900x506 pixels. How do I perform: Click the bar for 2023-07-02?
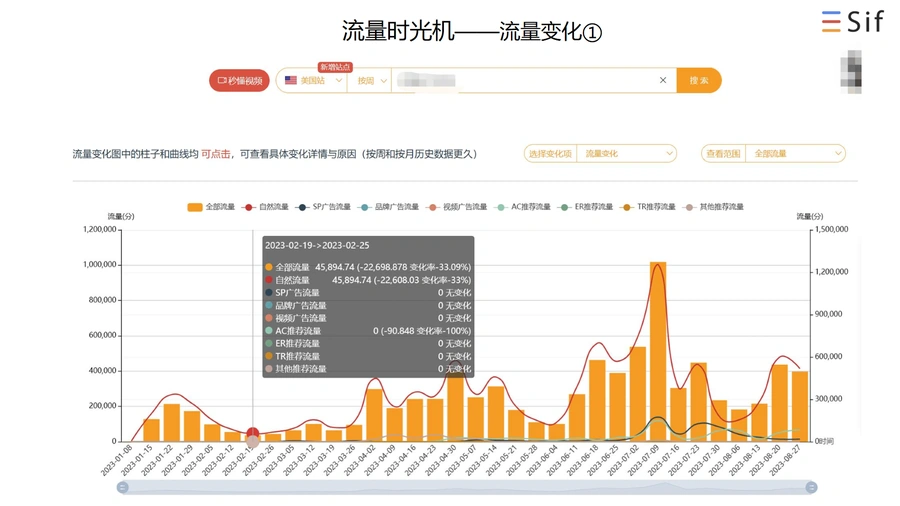pyautogui.click(x=638, y=394)
